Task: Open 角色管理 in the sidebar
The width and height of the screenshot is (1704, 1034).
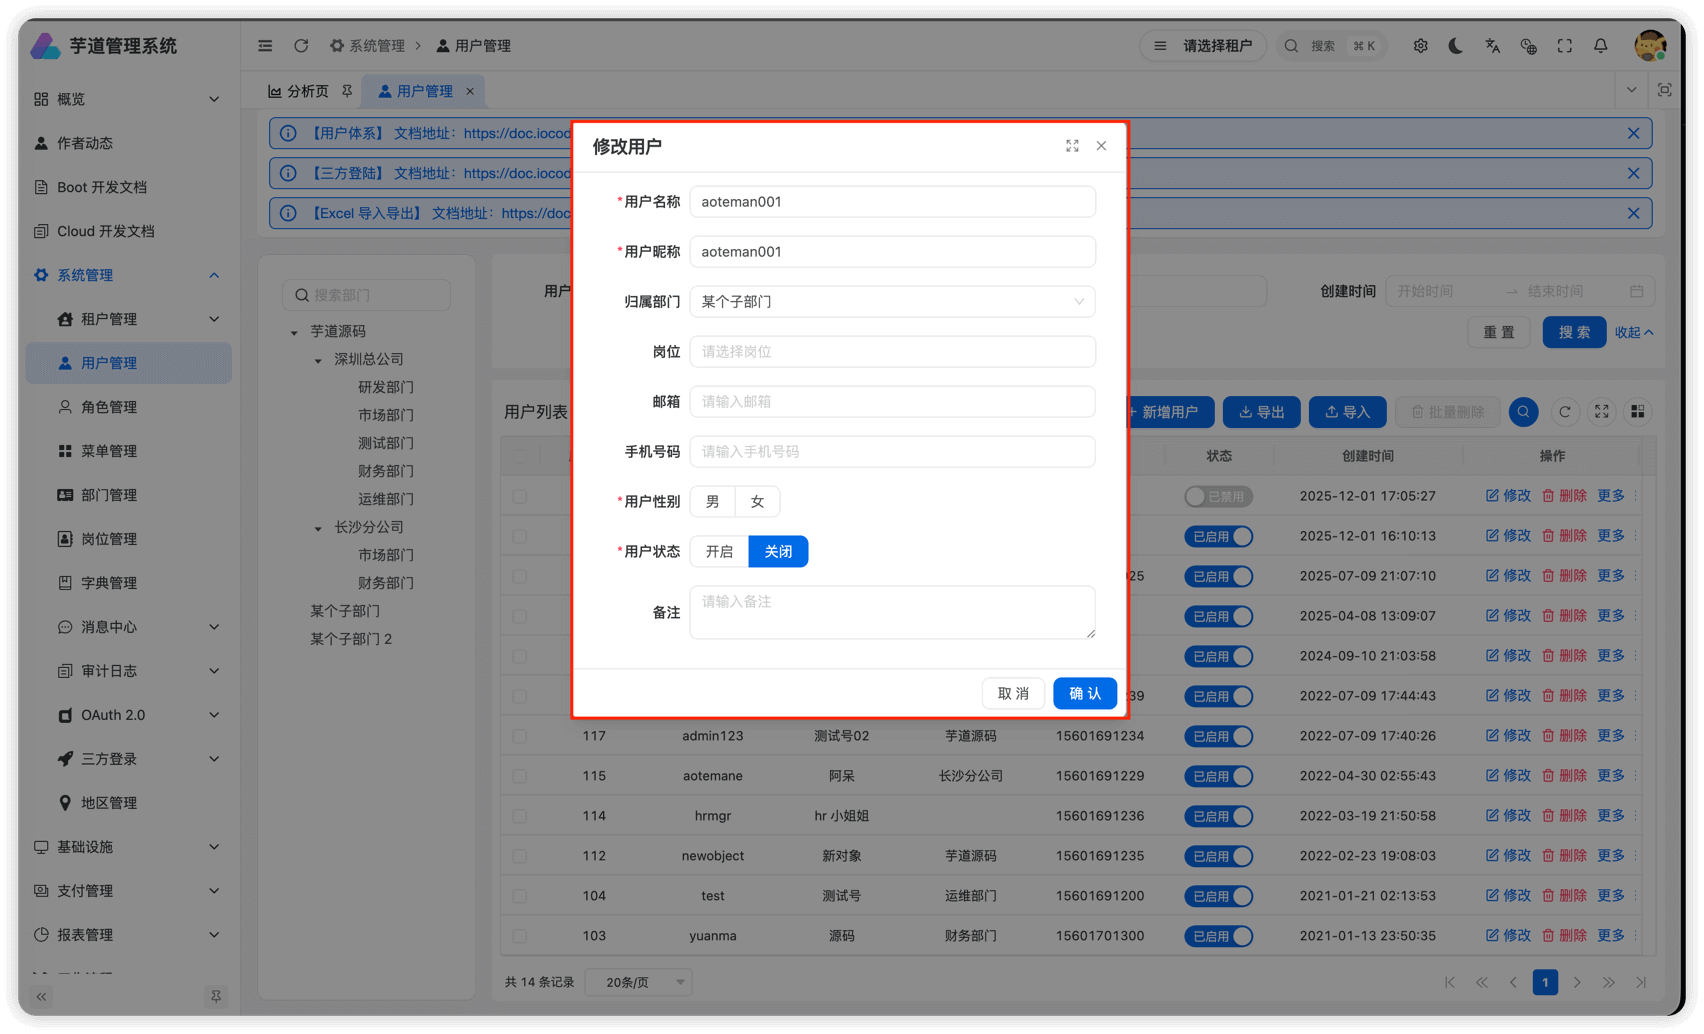Action: [x=109, y=407]
